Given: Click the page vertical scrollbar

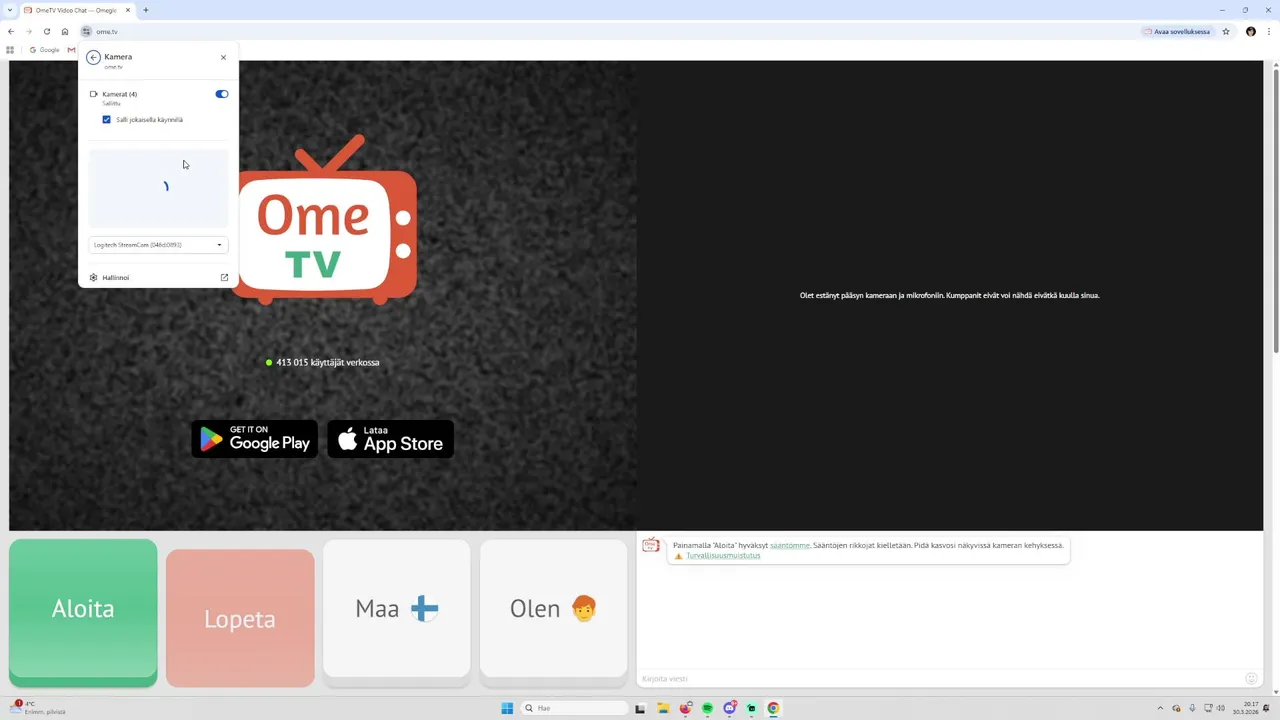Looking at the screenshot, I should click(1275, 210).
